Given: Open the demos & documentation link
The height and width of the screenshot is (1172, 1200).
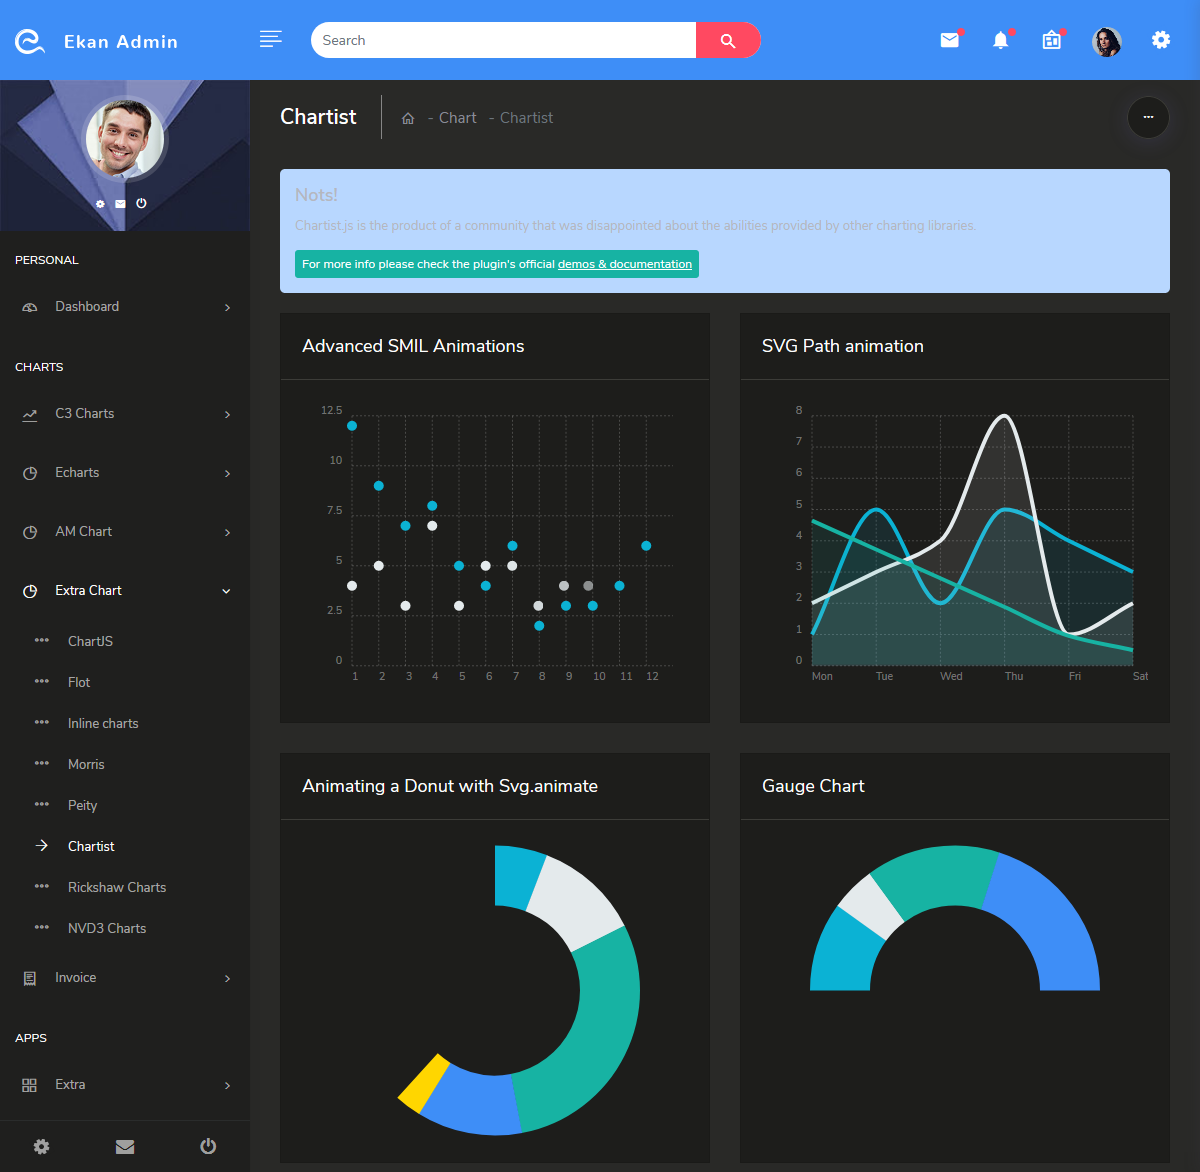Looking at the screenshot, I should point(626,264).
